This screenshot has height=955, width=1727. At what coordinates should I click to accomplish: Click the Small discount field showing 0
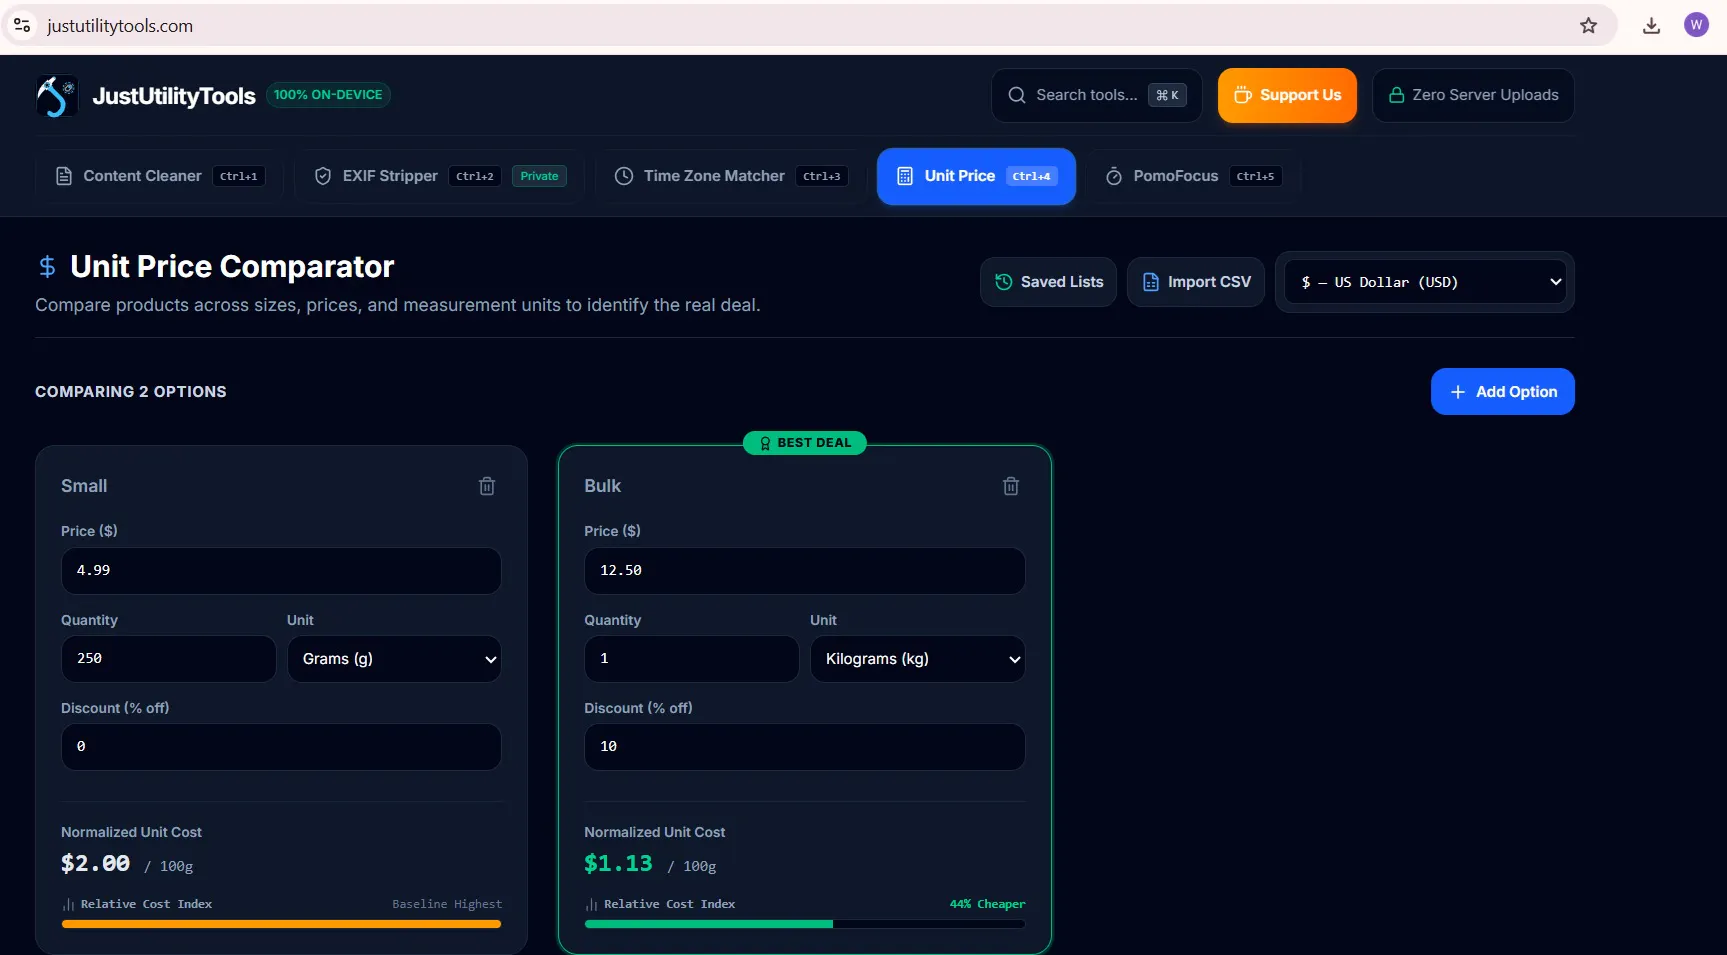click(281, 747)
